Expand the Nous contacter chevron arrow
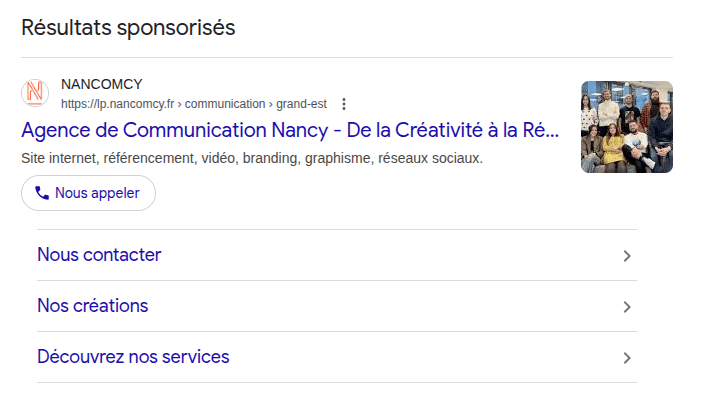This screenshot has height=404, width=703. click(x=627, y=256)
